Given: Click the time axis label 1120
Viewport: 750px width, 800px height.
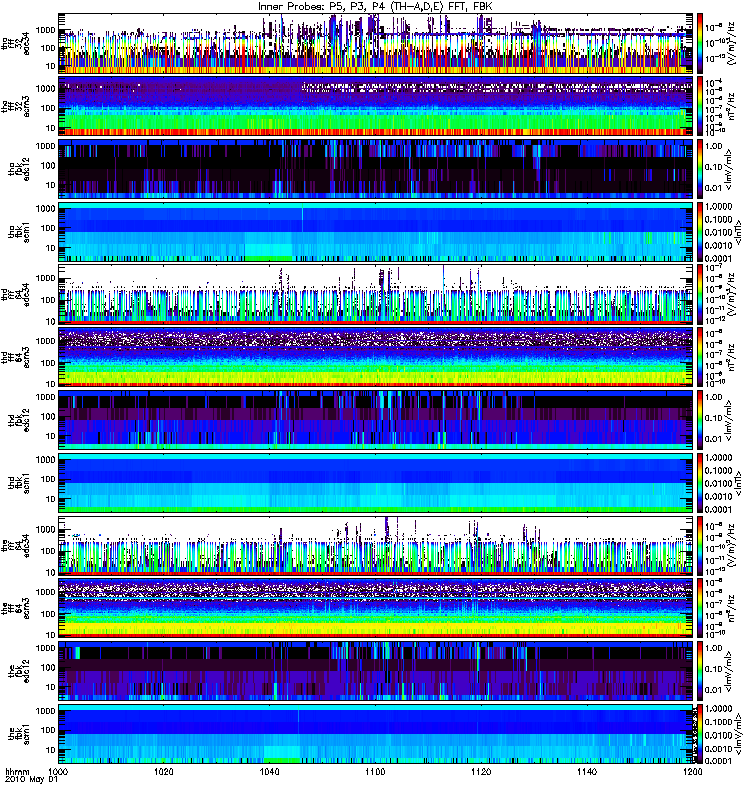Looking at the screenshot, I should point(481,771).
